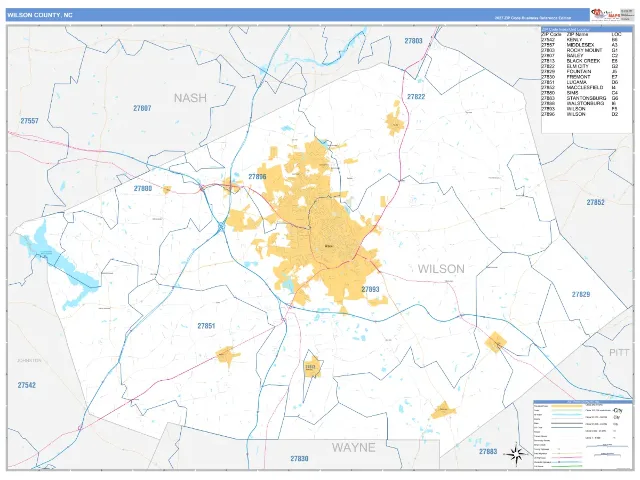Click the publisher logo in the header
This screenshot has width=640, height=480.
[605, 14]
